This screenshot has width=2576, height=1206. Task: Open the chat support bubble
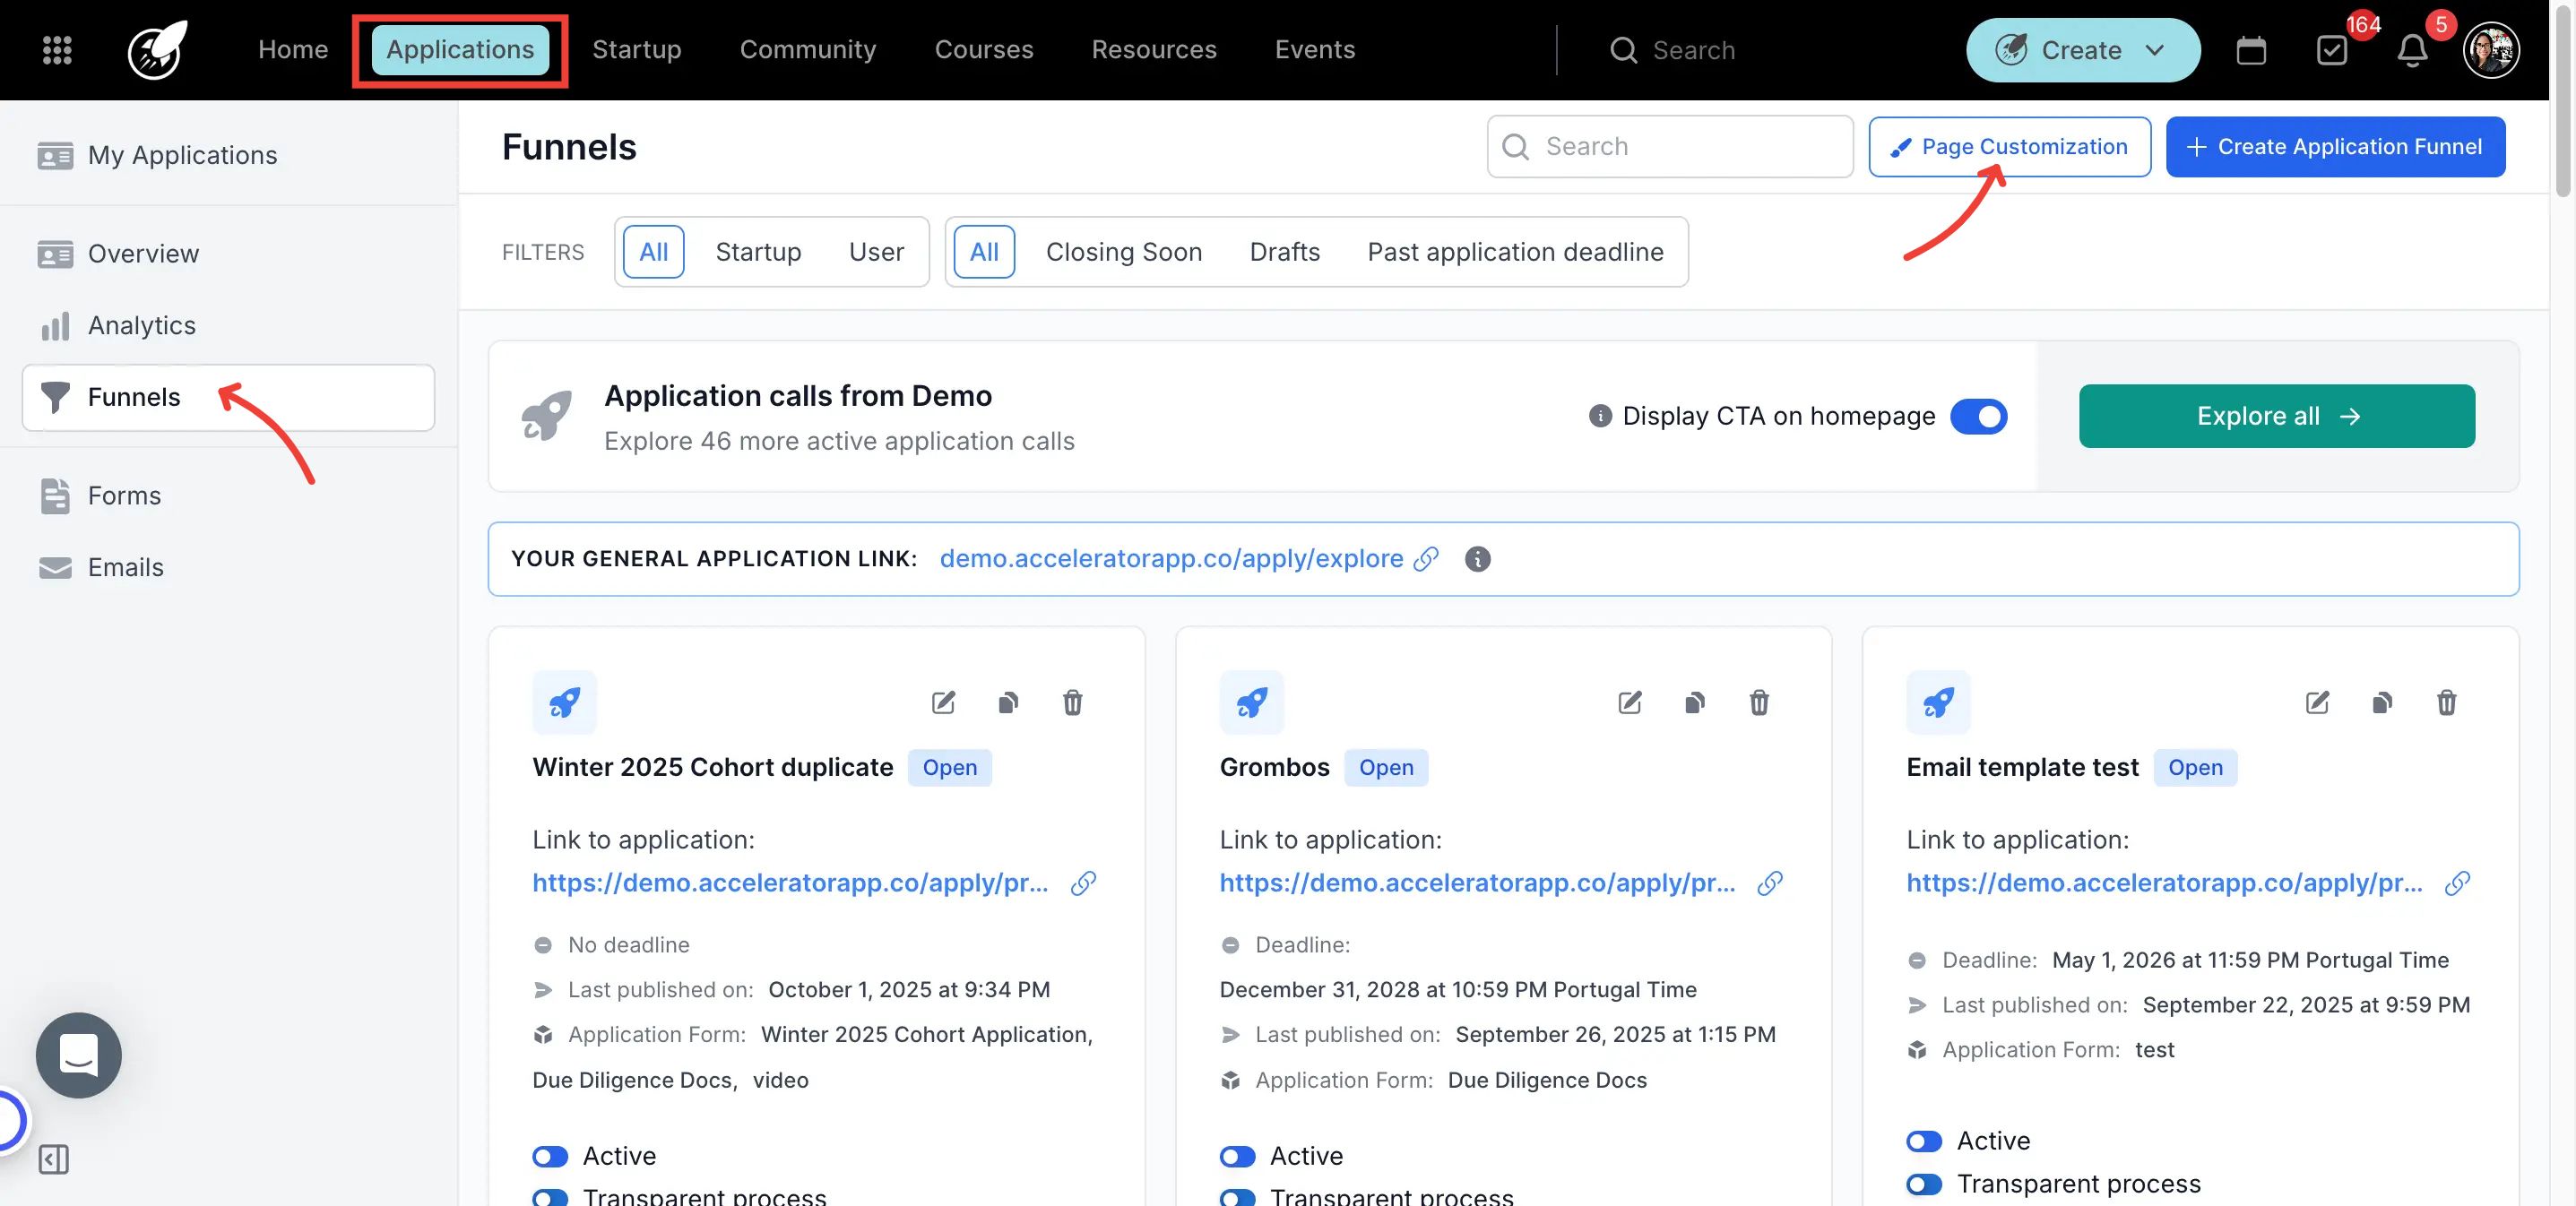[78, 1055]
